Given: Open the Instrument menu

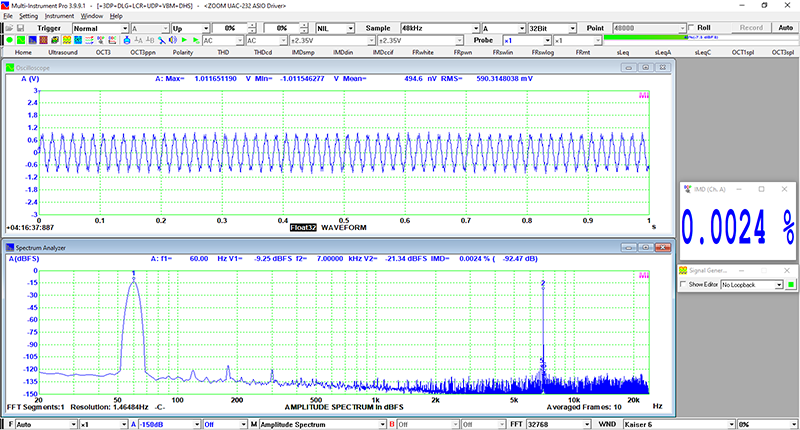Looking at the screenshot, I should click(x=59, y=17).
